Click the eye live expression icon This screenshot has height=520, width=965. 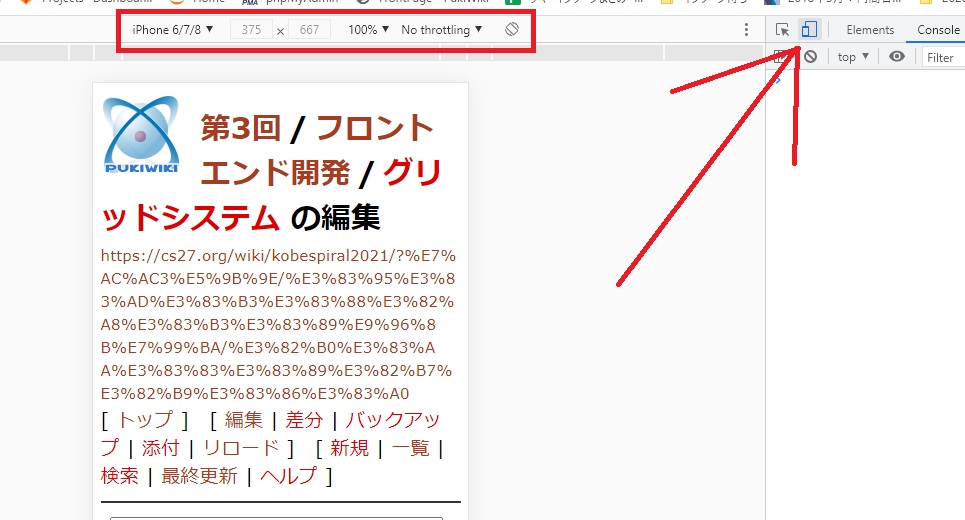tap(897, 57)
